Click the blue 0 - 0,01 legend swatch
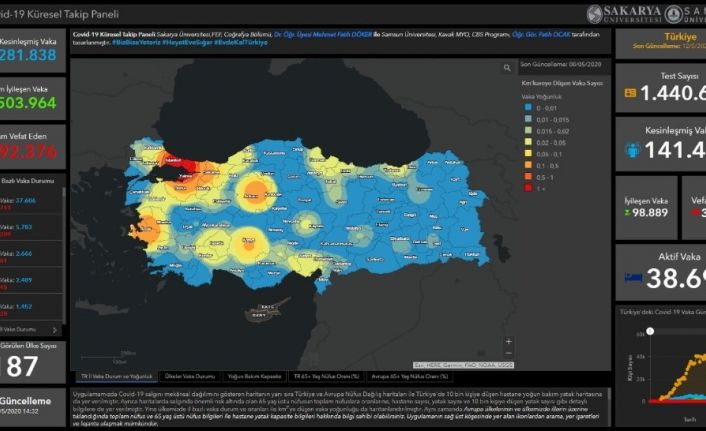The image size is (706, 431). tap(529, 105)
